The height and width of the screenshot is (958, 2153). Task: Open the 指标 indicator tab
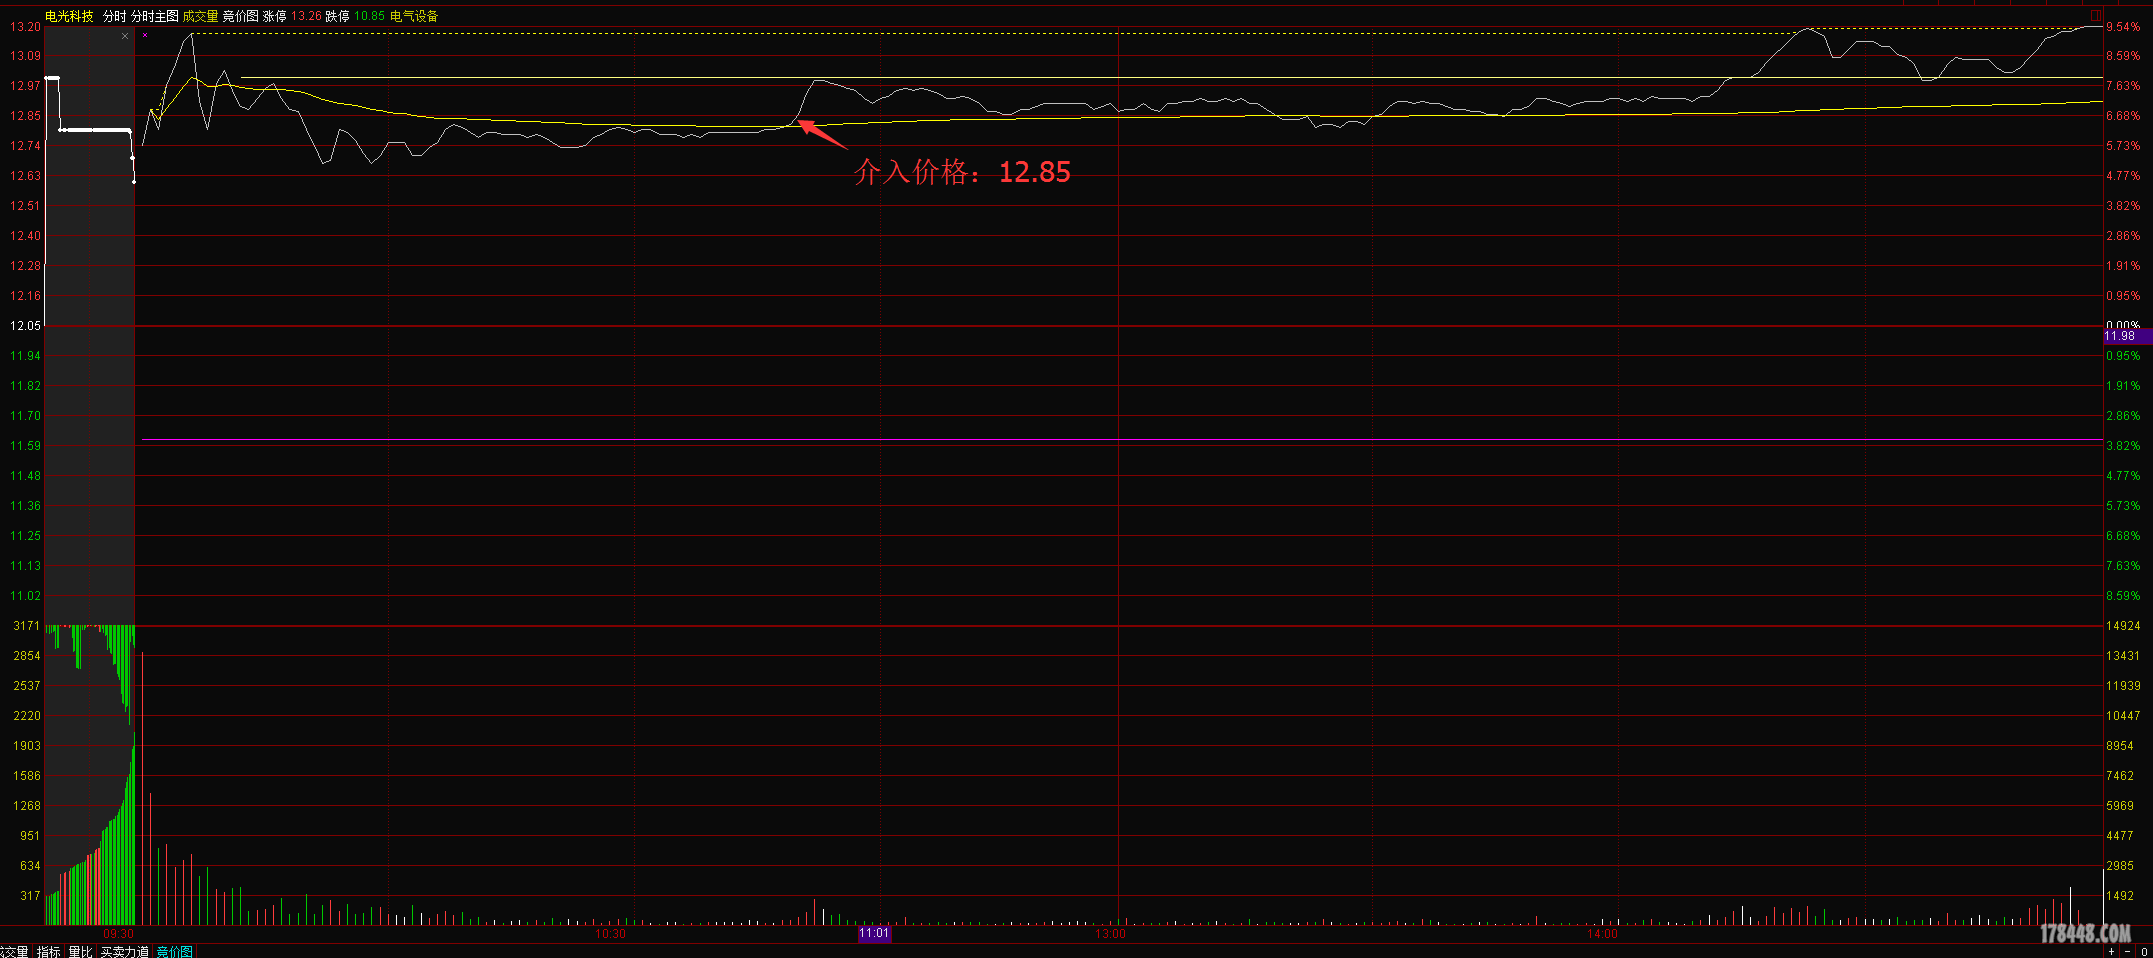tap(49, 951)
